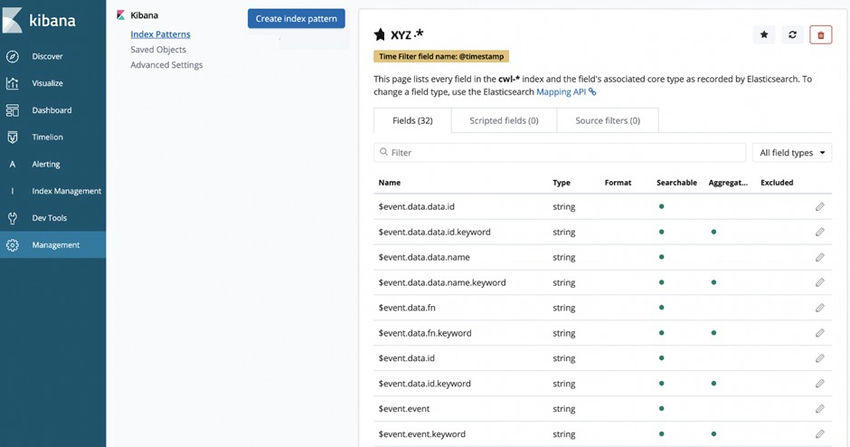Viewport: 850px width, 447px height.
Task: Click Create index pattern button
Action: tap(296, 19)
